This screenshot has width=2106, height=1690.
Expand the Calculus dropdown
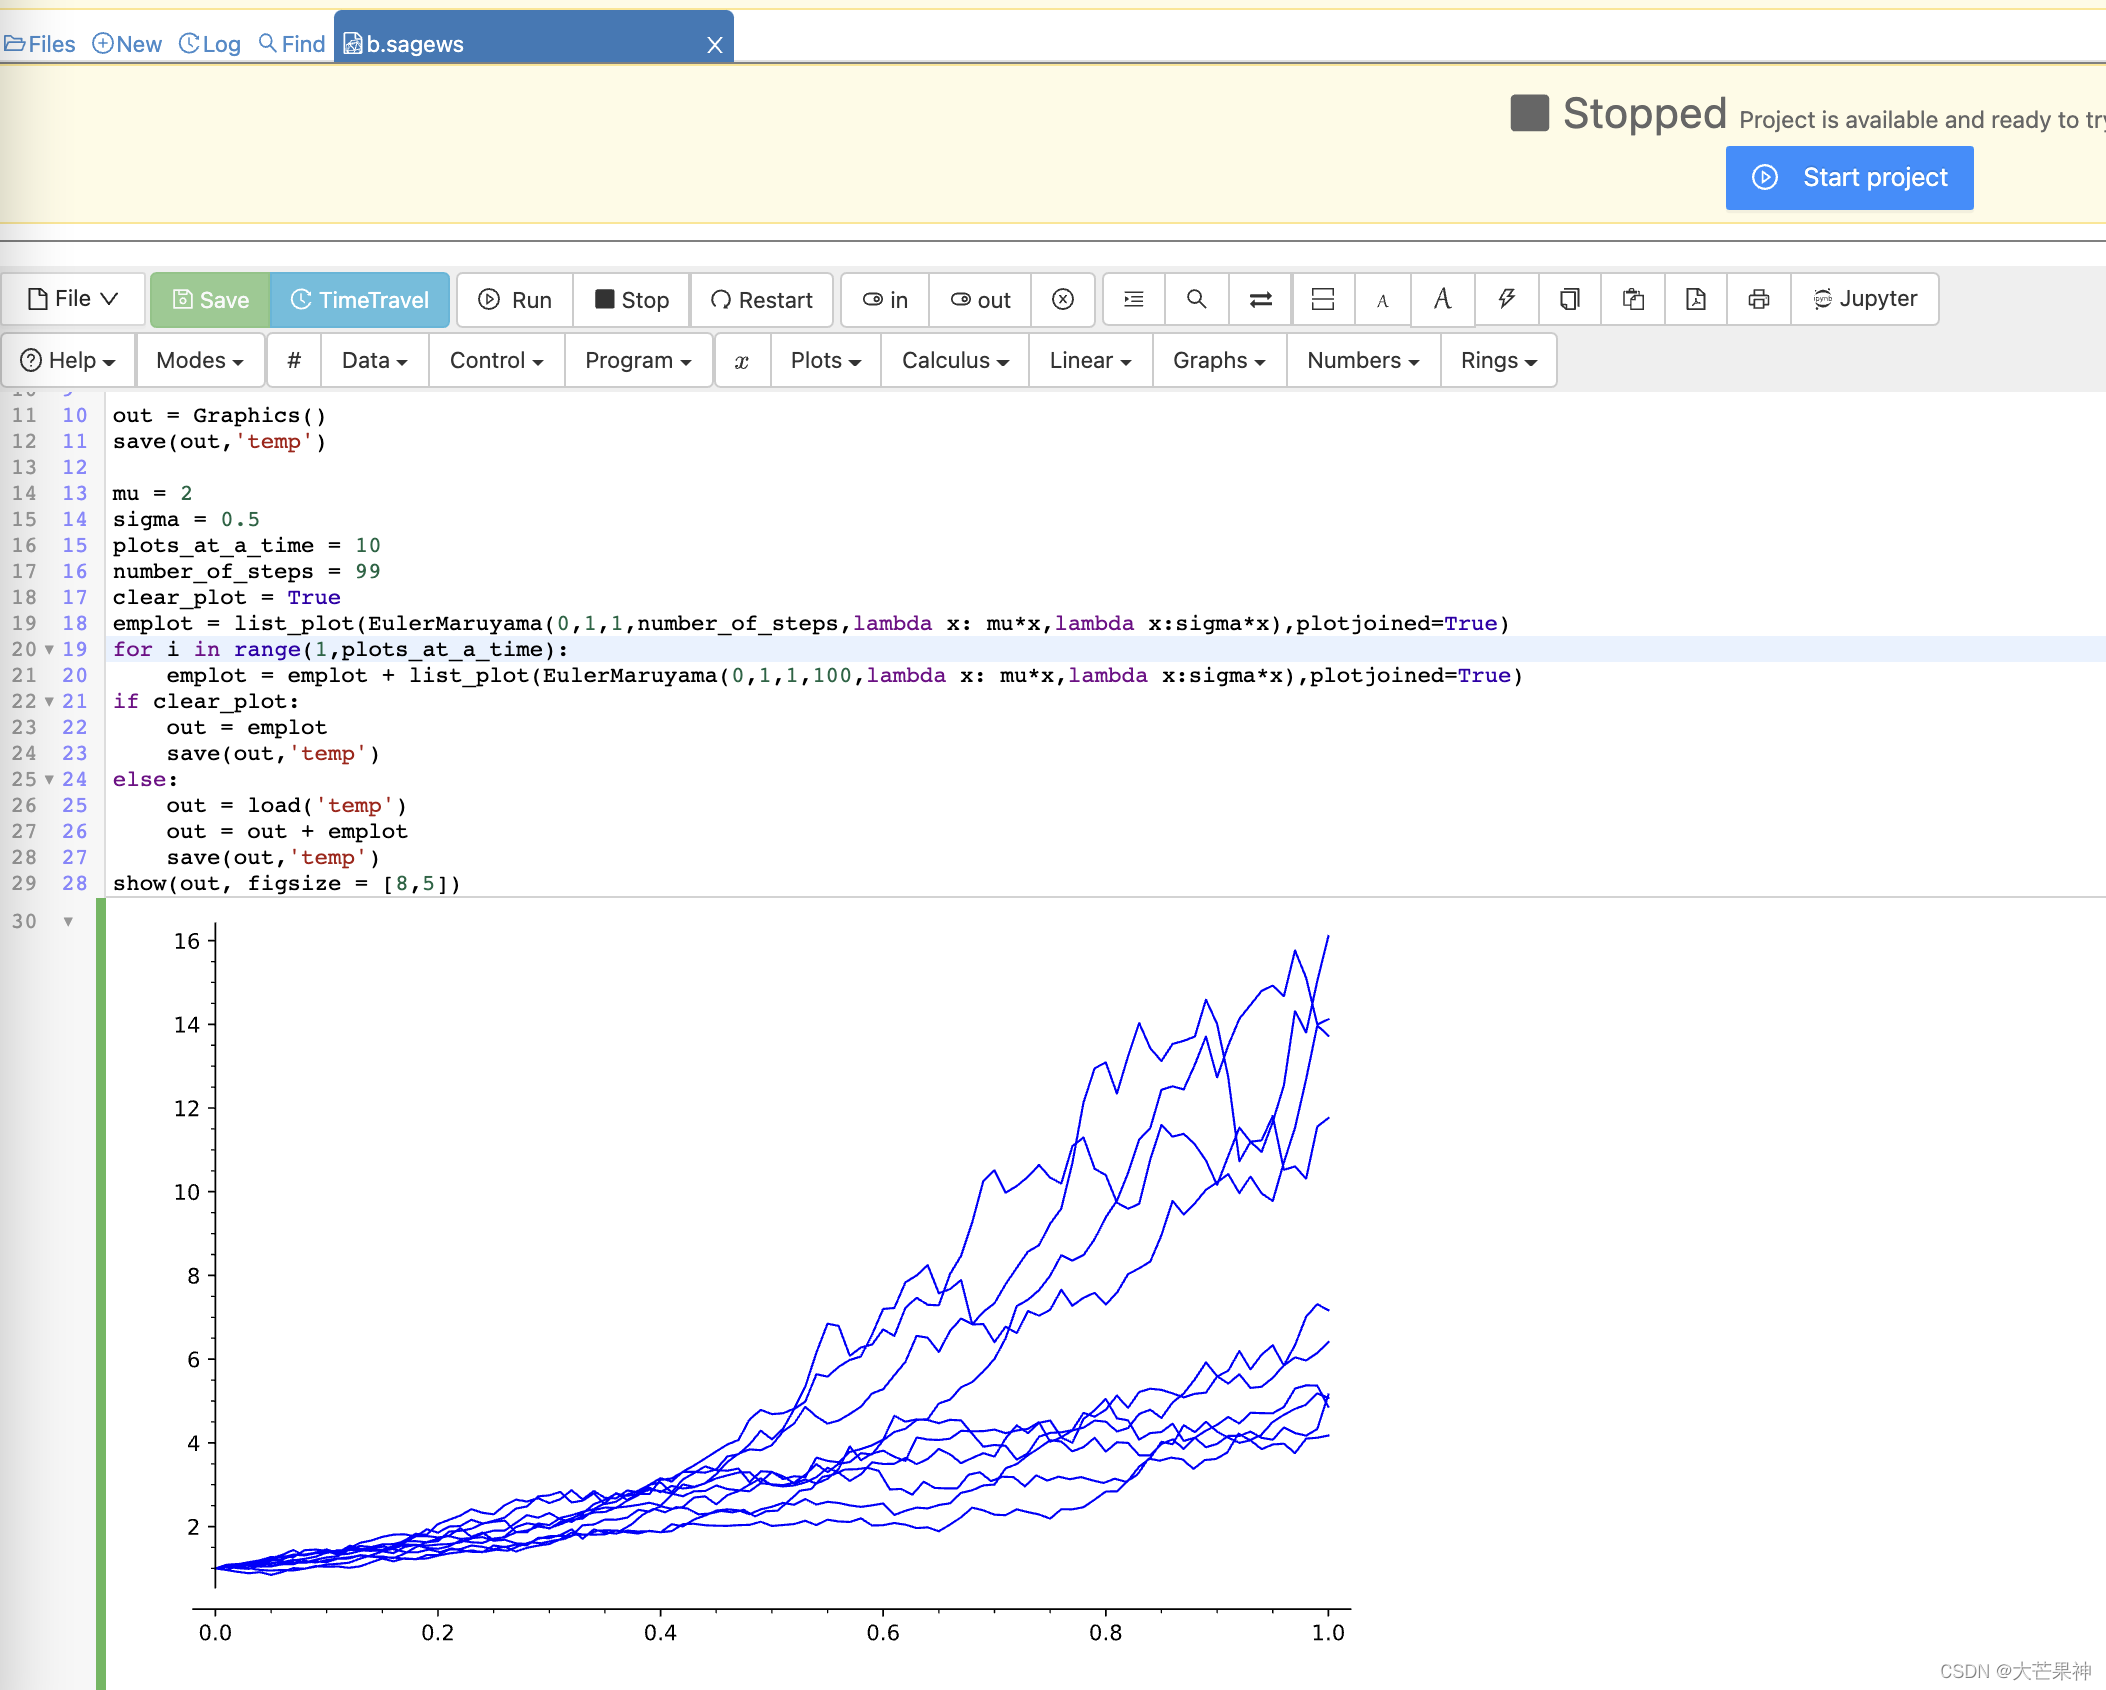[954, 360]
